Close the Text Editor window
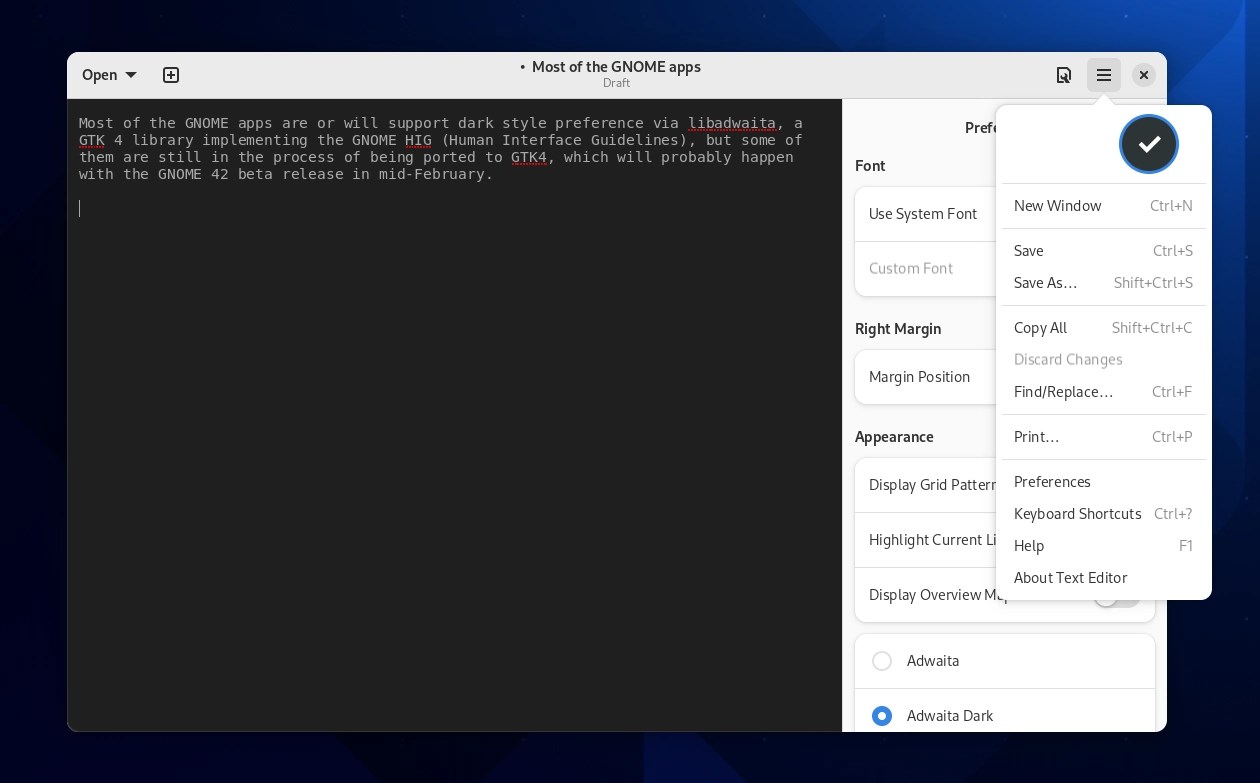Image resolution: width=1260 pixels, height=783 pixels. click(x=1144, y=75)
